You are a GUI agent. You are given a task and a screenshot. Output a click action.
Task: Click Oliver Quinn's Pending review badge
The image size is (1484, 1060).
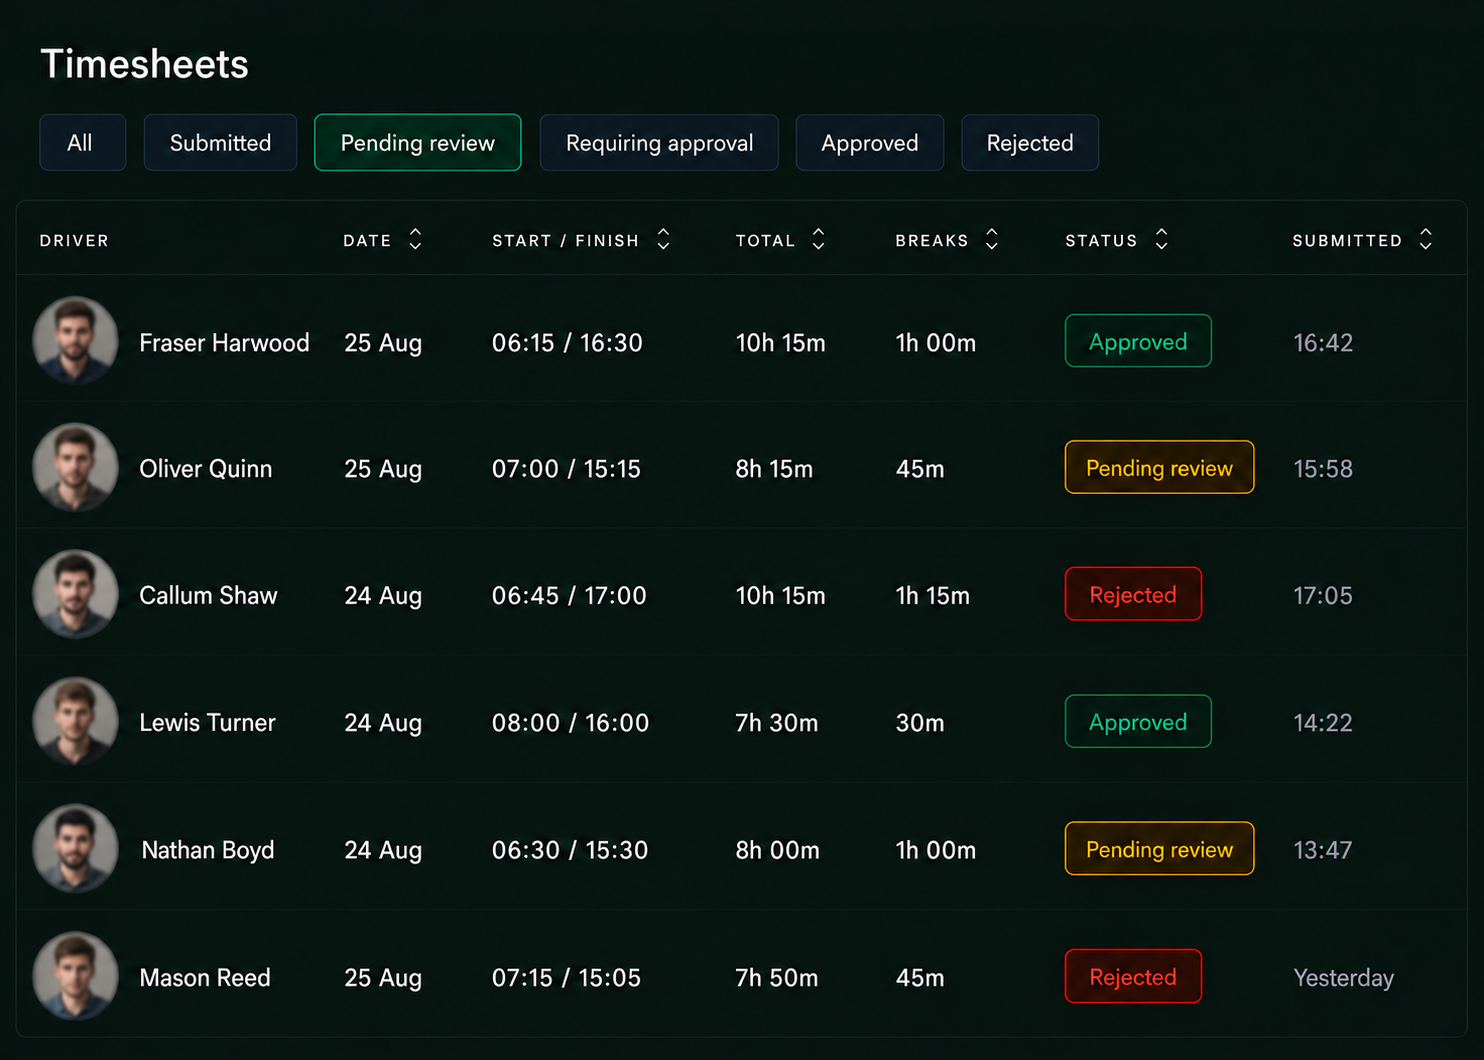click(x=1159, y=468)
